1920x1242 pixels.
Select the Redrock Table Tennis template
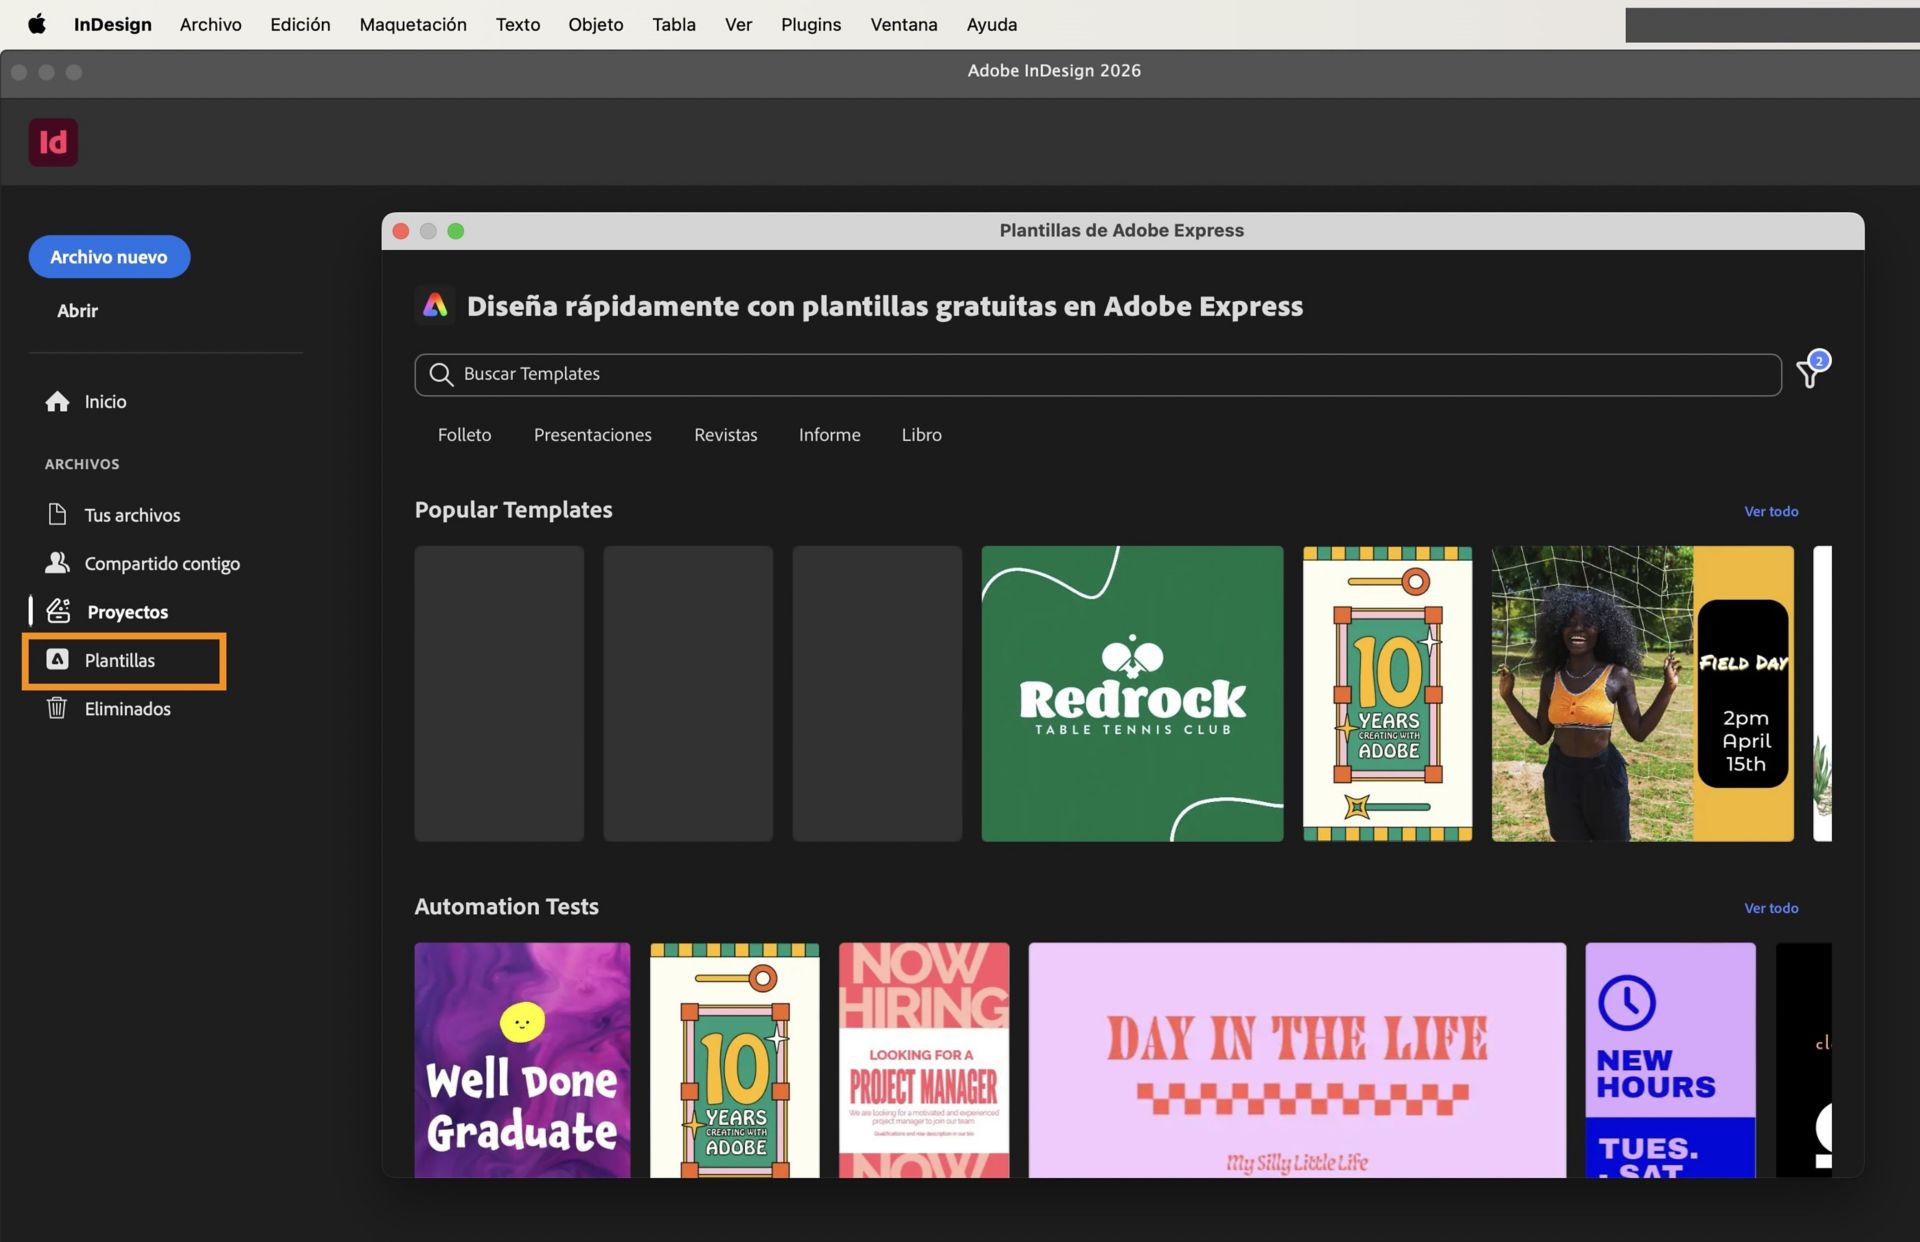(x=1131, y=693)
